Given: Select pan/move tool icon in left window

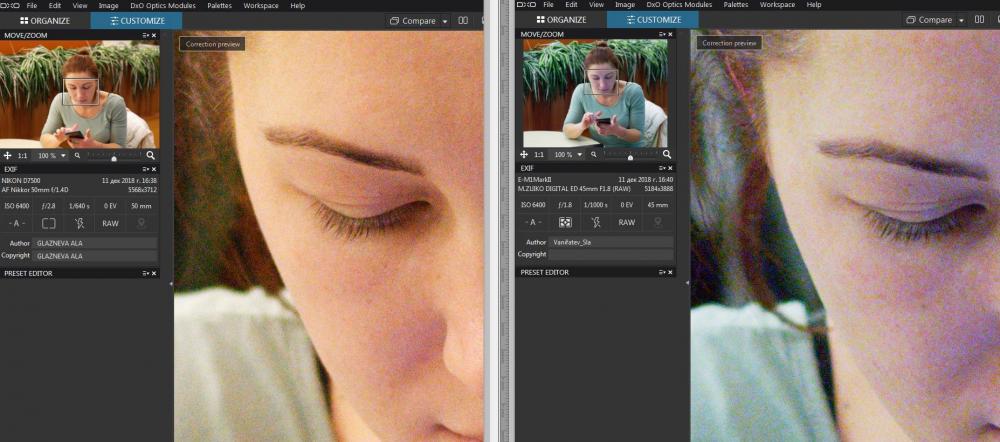Looking at the screenshot, I should [x=8, y=155].
